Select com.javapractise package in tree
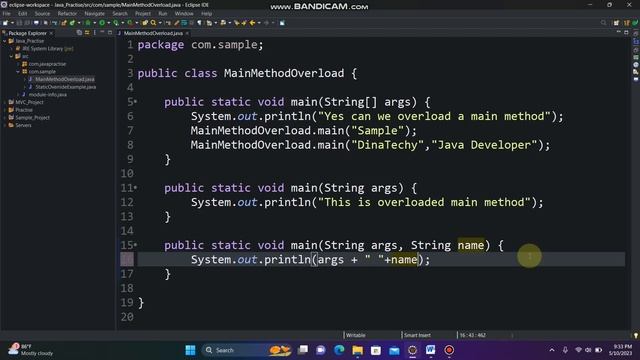640x360 pixels. coord(47,64)
